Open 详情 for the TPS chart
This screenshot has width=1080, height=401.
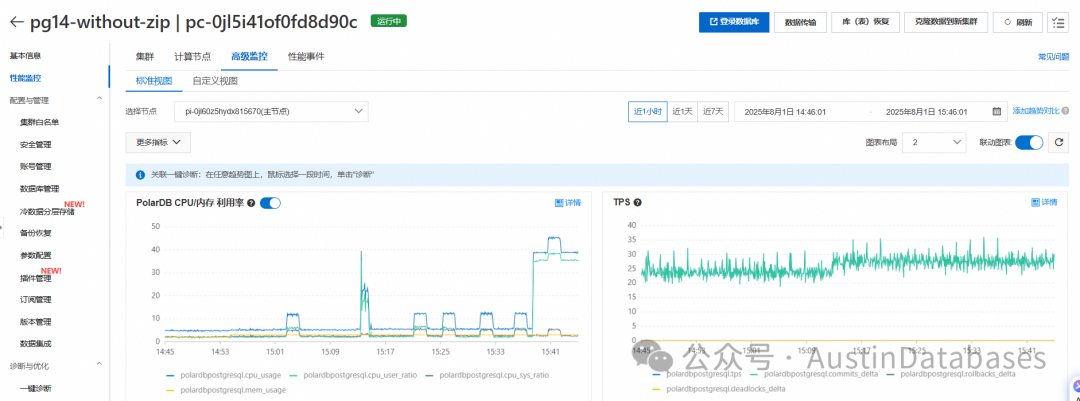click(x=1044, y=203)
